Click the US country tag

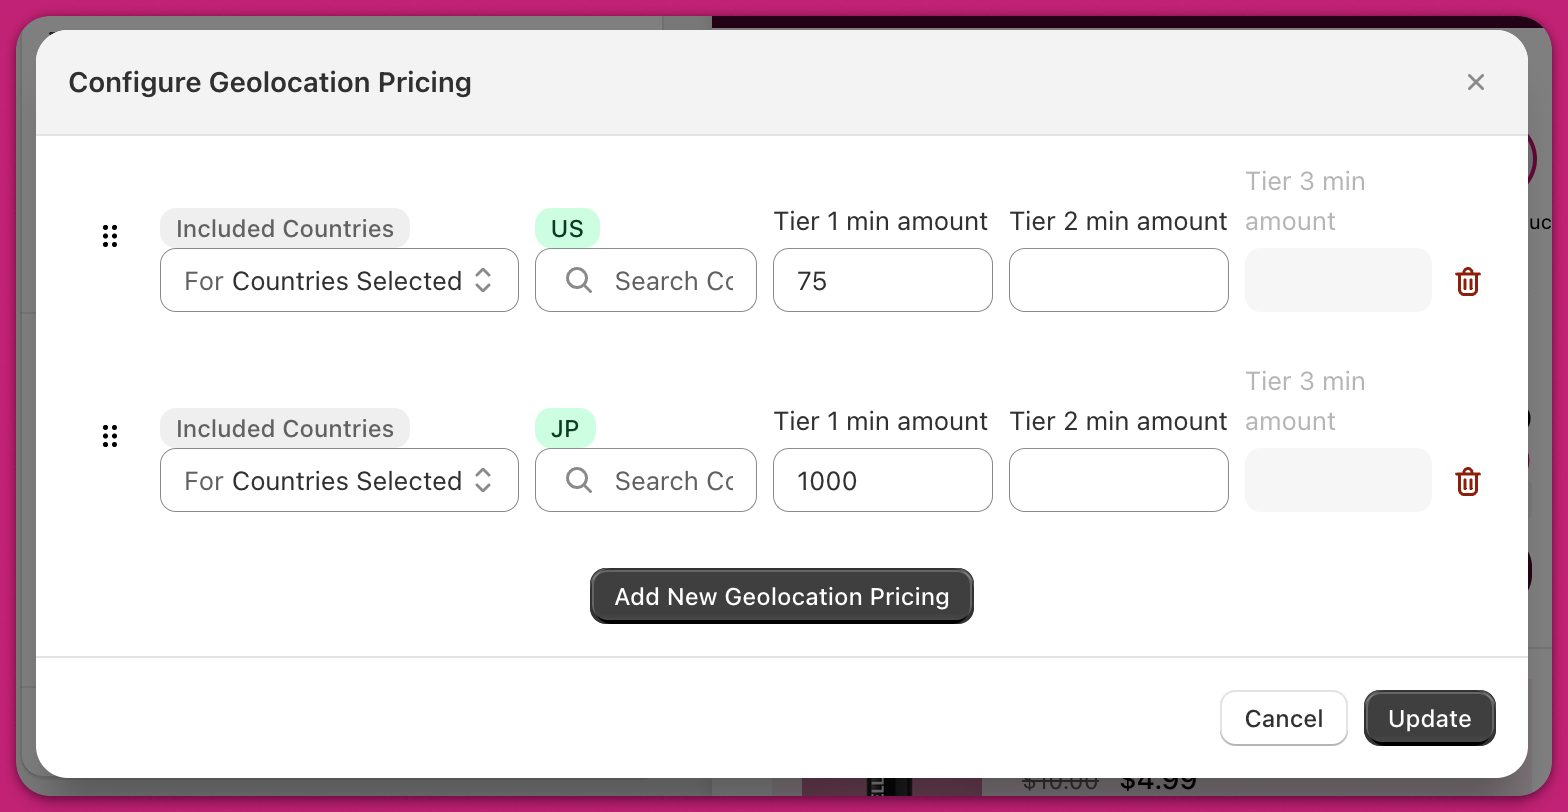(567, 229)
